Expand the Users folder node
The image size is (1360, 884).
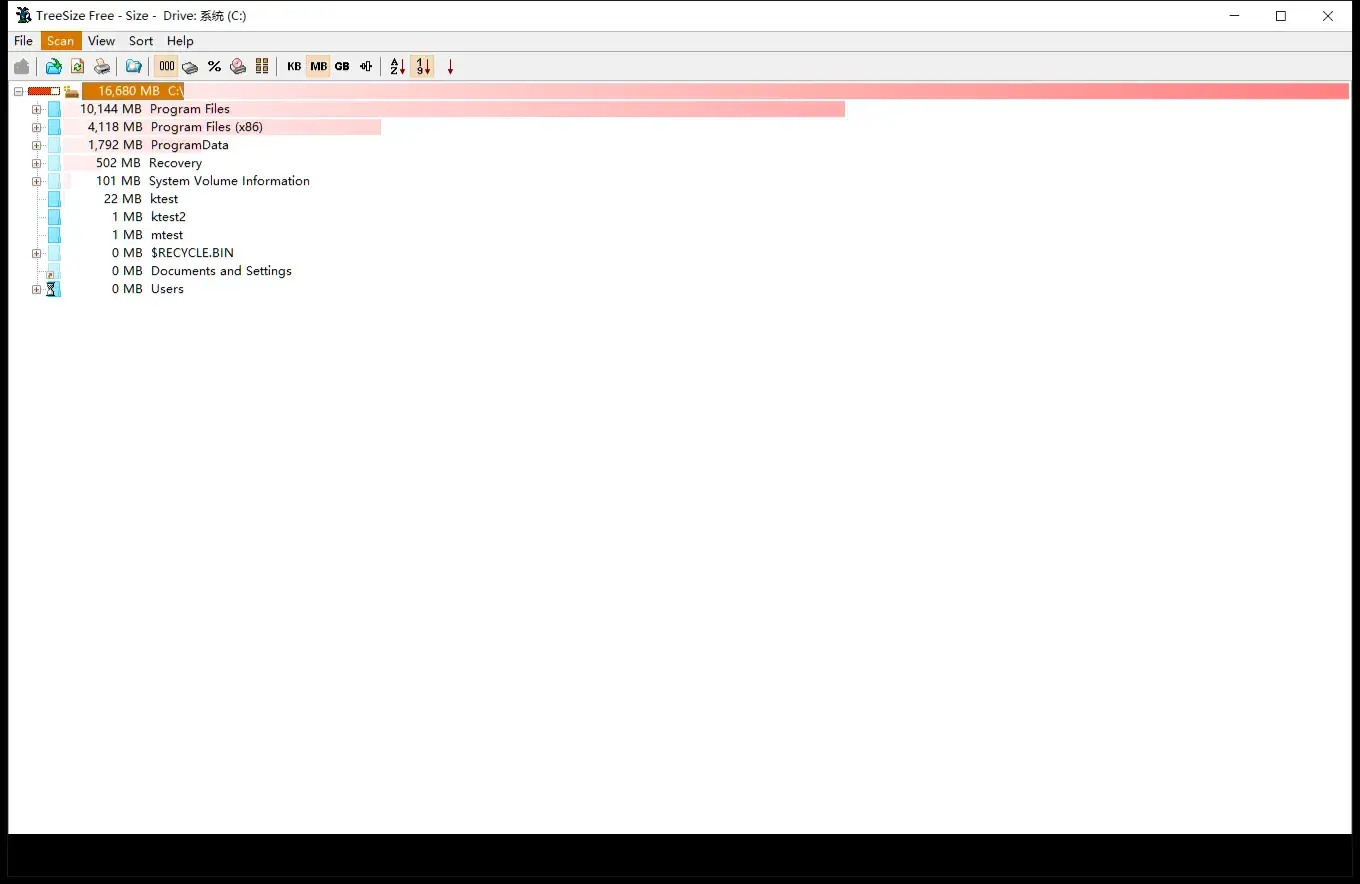click(x=36, y=289)
